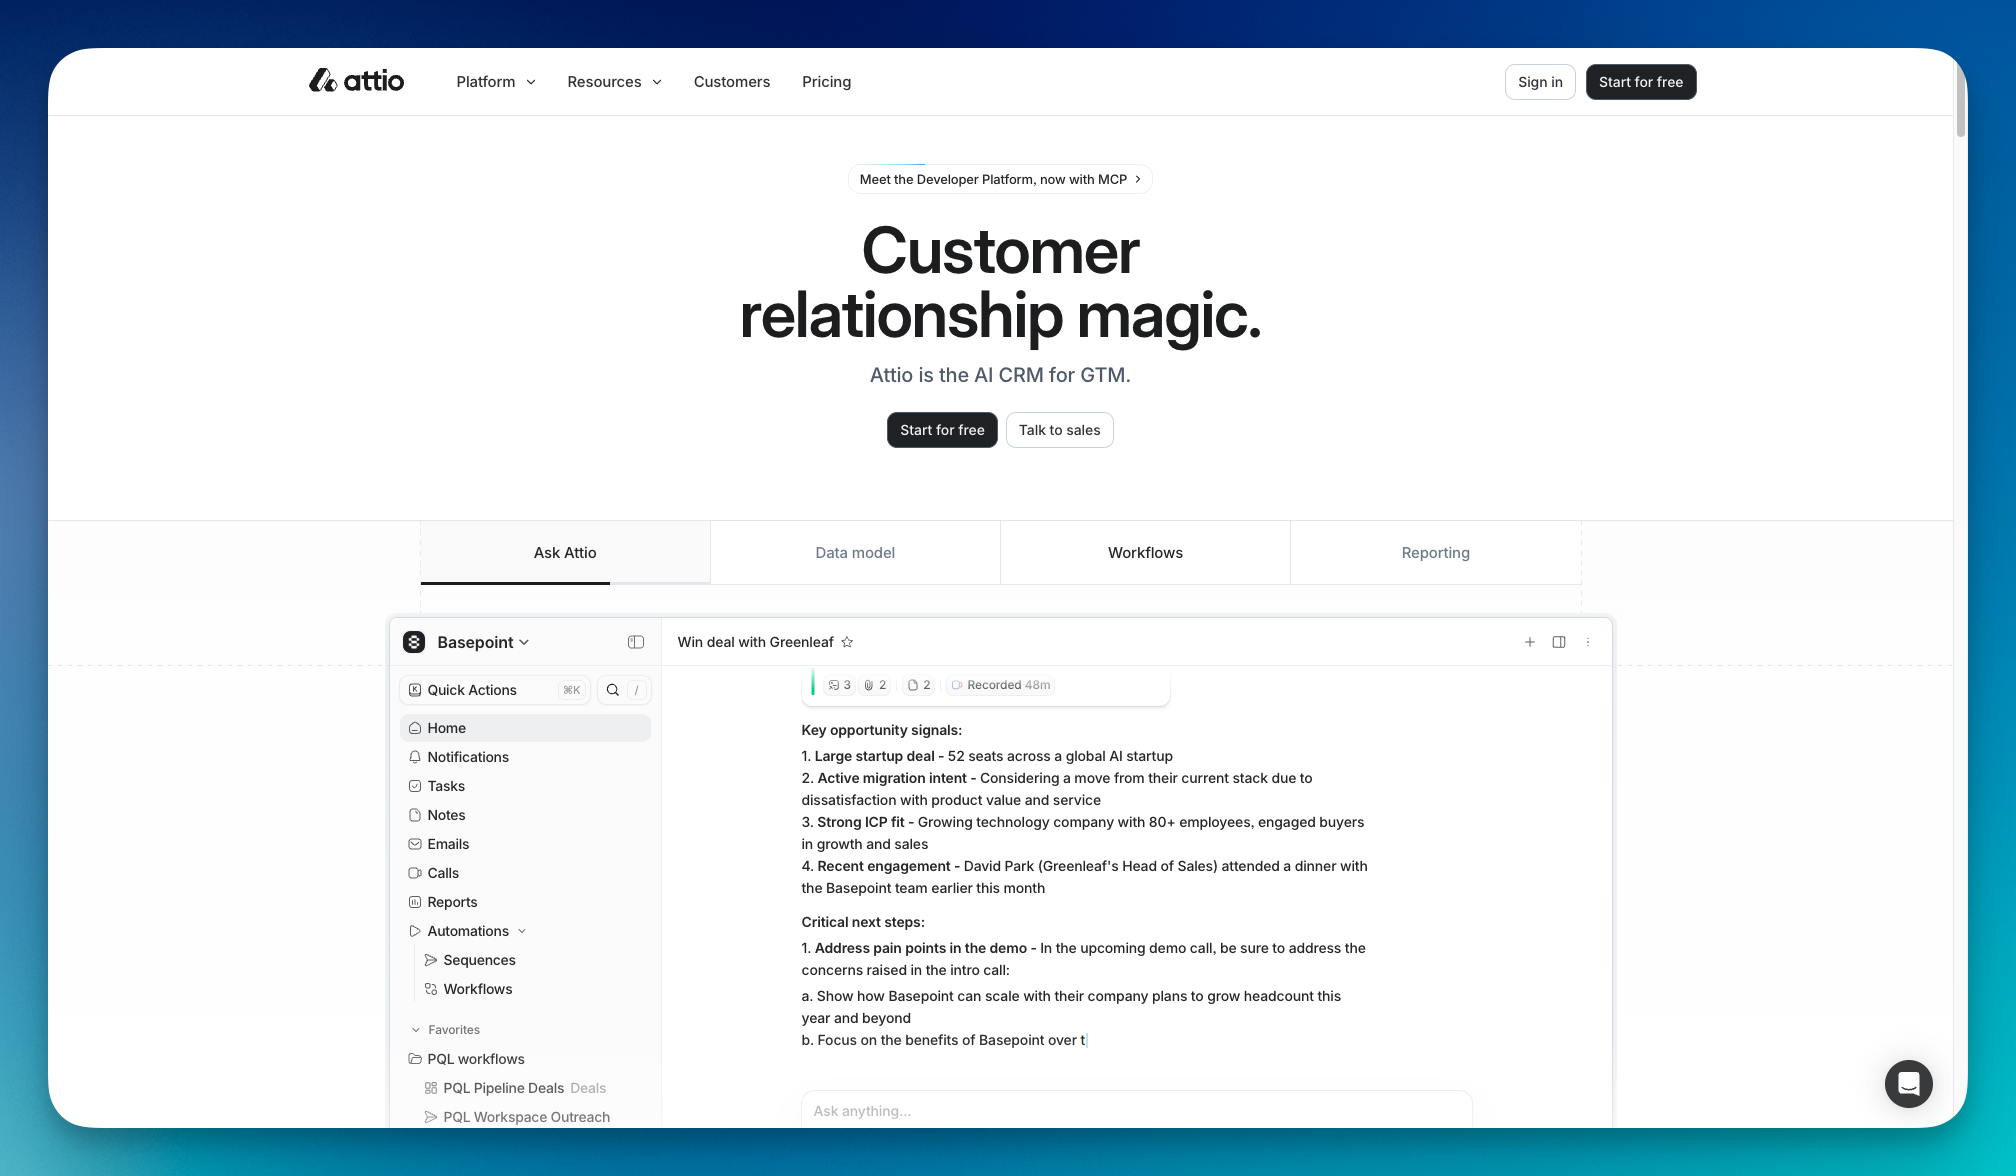
Task: Open the Pricing page
Action: [x=827, y=82]
